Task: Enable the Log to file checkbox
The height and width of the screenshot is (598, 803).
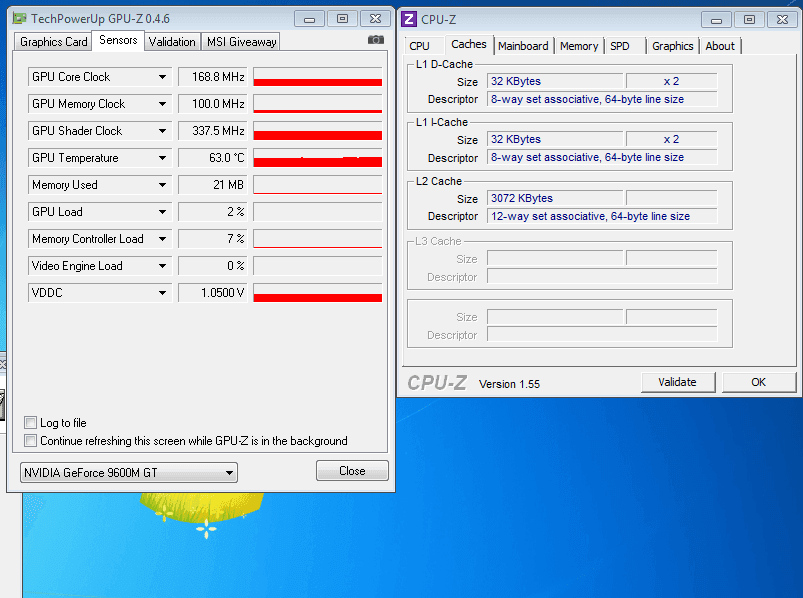Action: pyautogui.click(x=30, y=422)
